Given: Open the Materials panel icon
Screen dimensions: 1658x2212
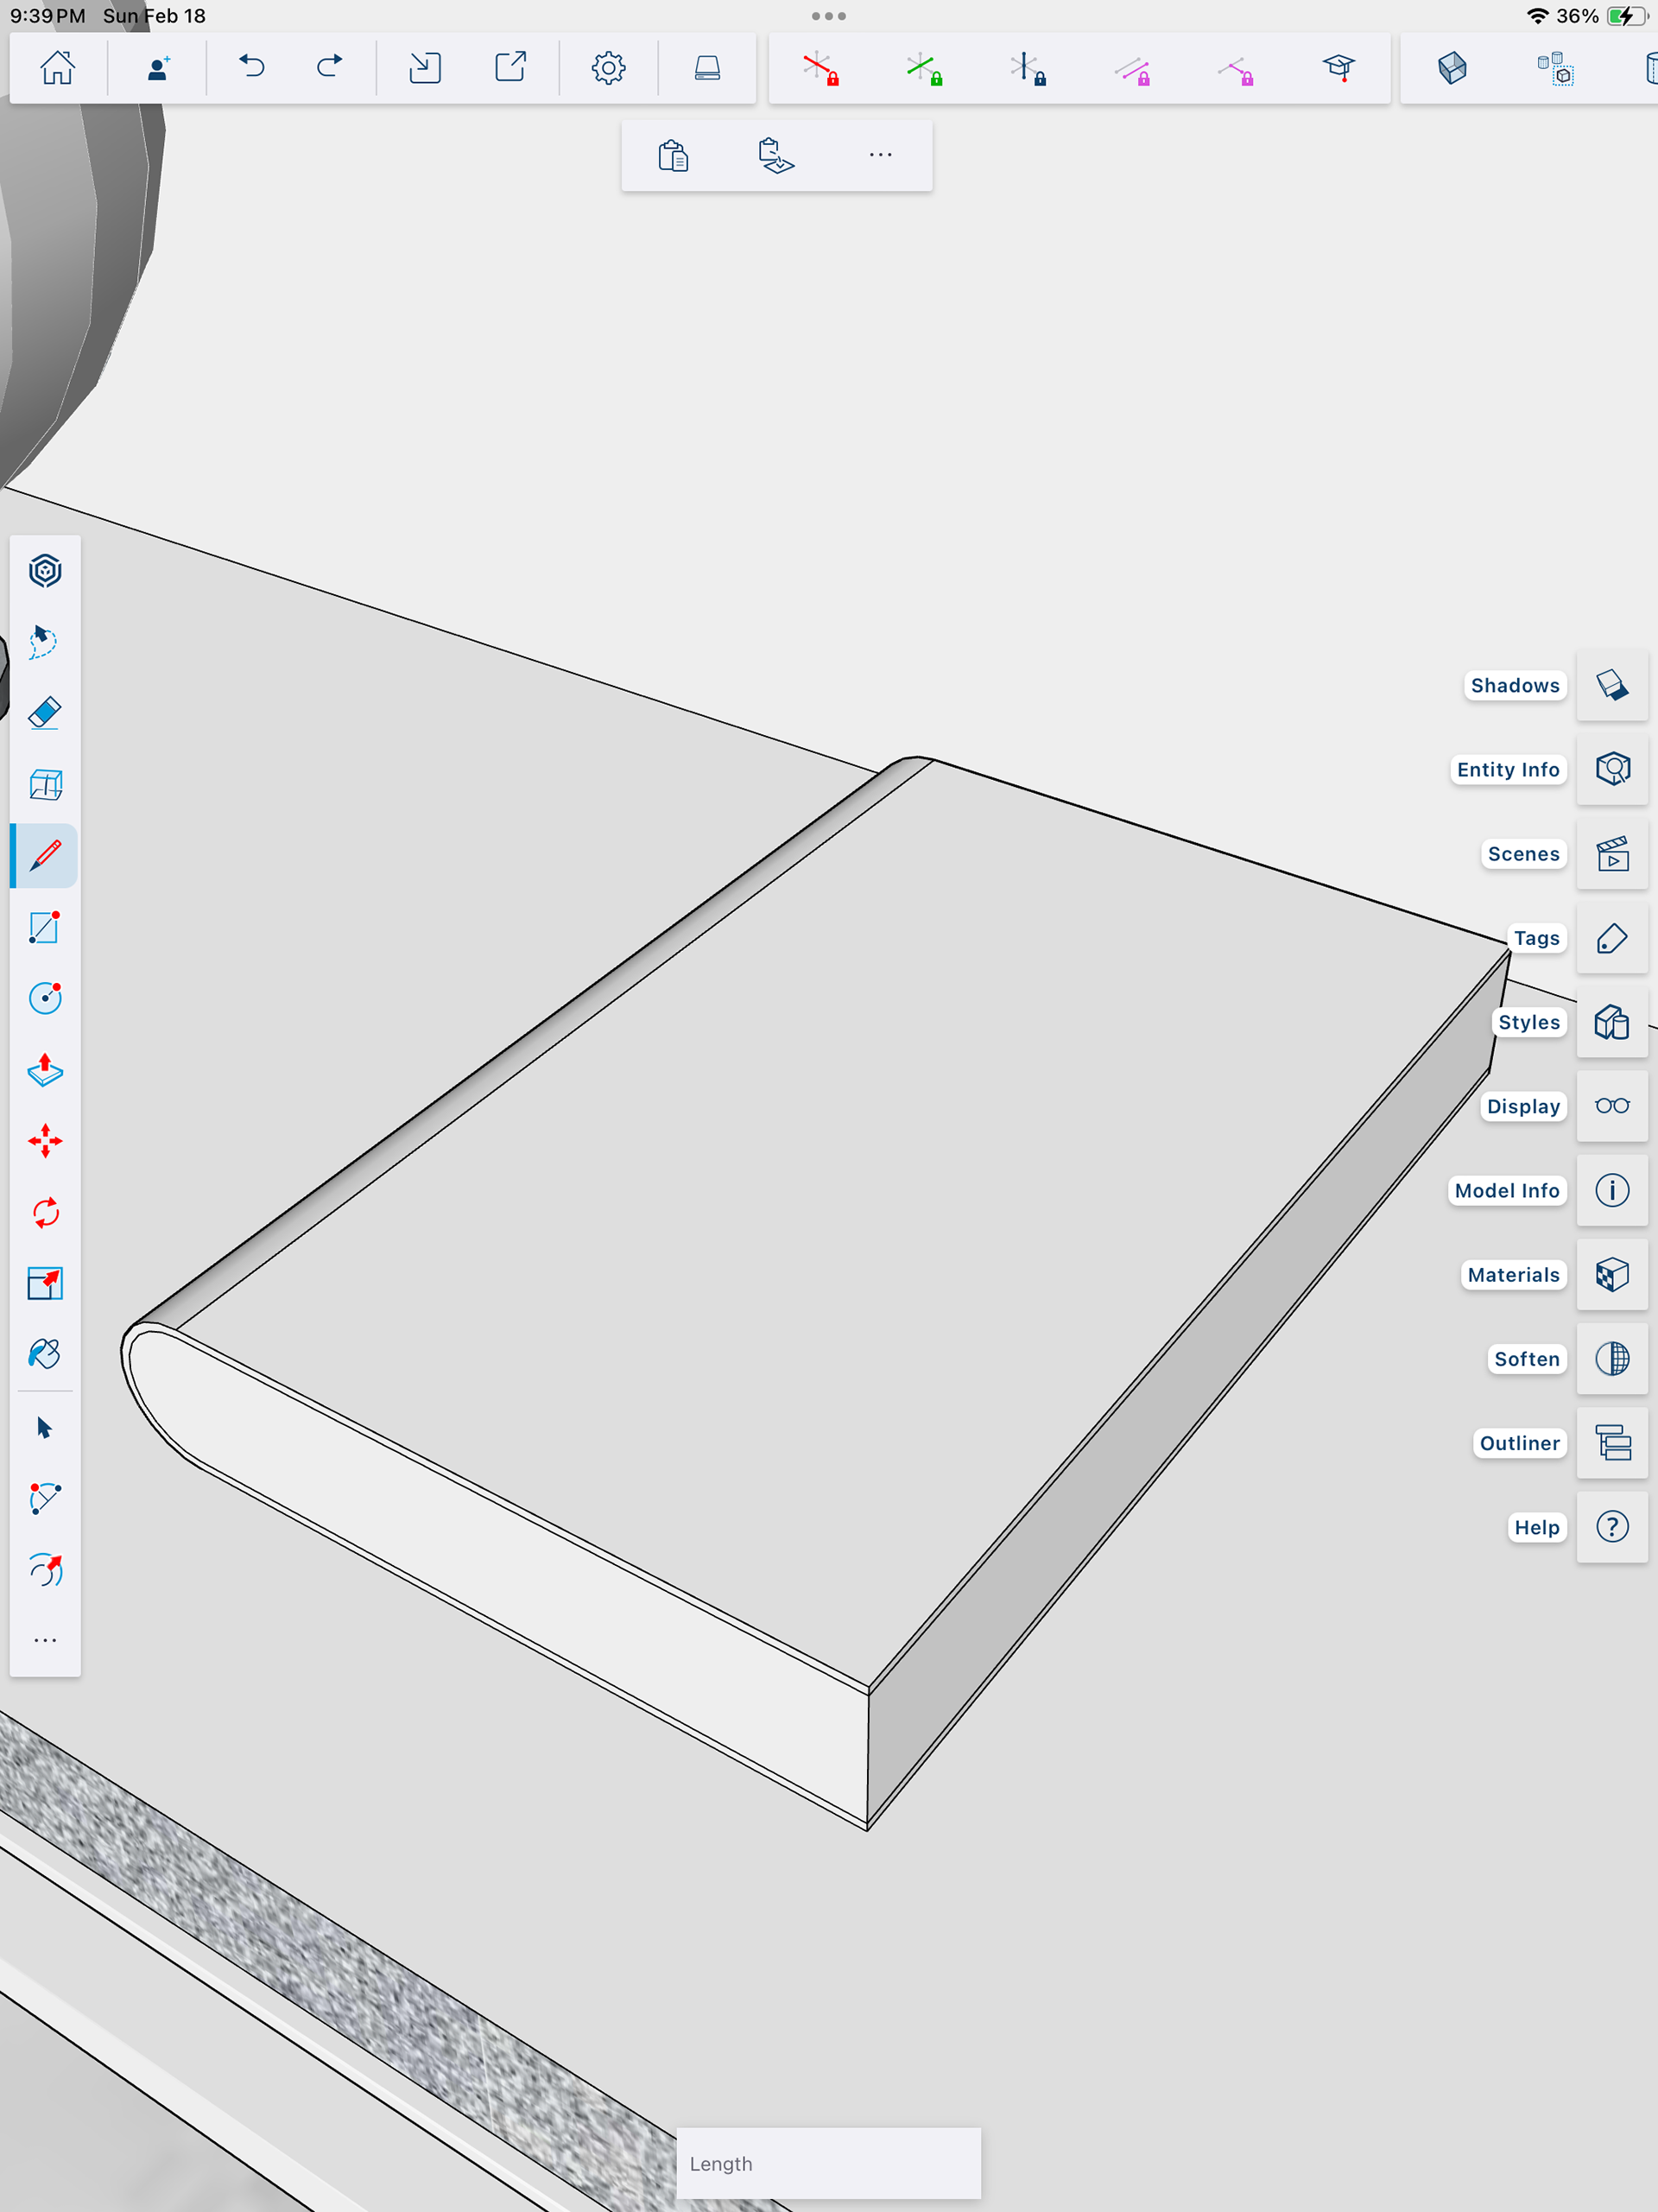Looking at the screenshot, I should coord(1611,1275).
